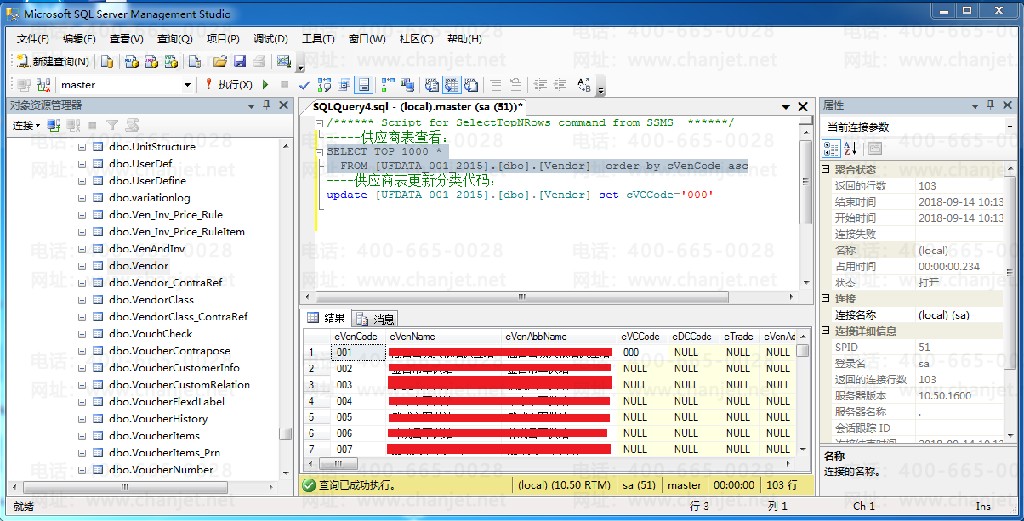Click the Change Connection icon beside database box
Screen dimensions: 1024x521
(43, 84)
